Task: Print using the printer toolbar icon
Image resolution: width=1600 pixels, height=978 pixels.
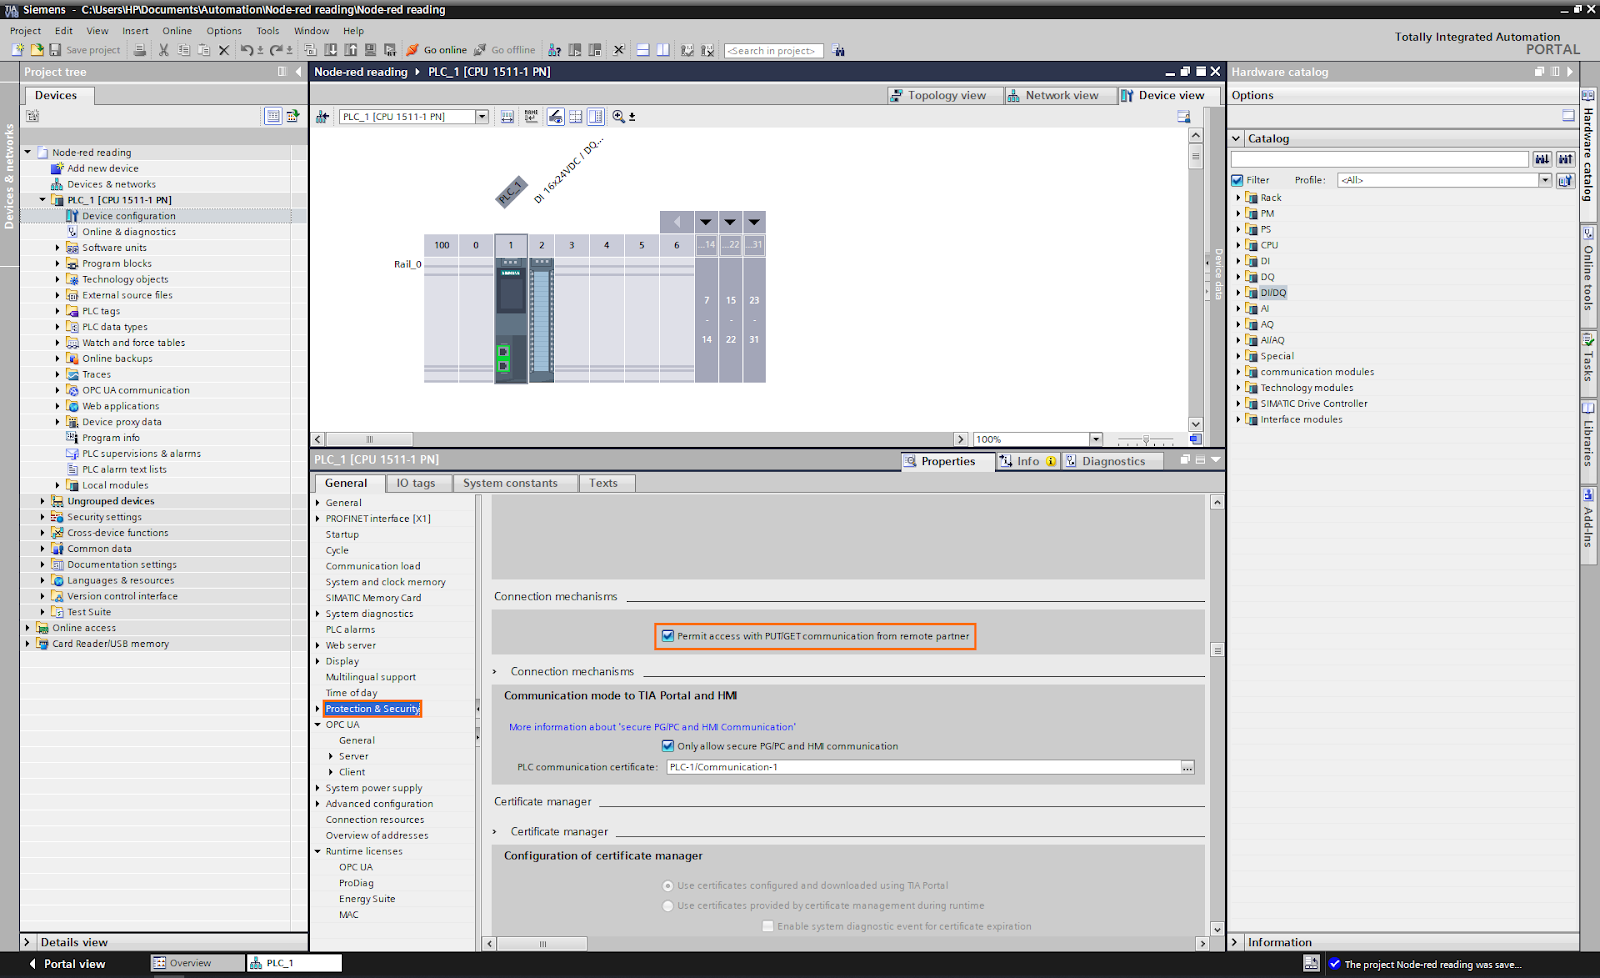Action: coord(140,50)
